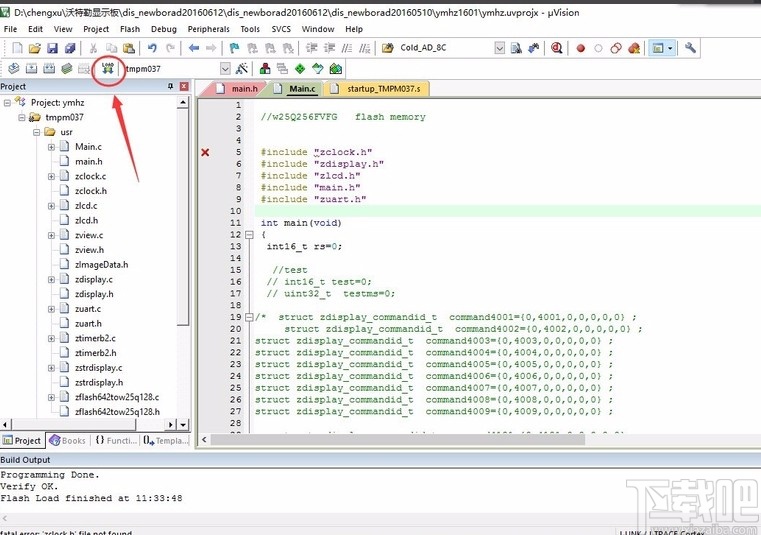761x535 pixels.
Task: Click the project tree horizontal scrollbar
Action: tap(73, 425)
